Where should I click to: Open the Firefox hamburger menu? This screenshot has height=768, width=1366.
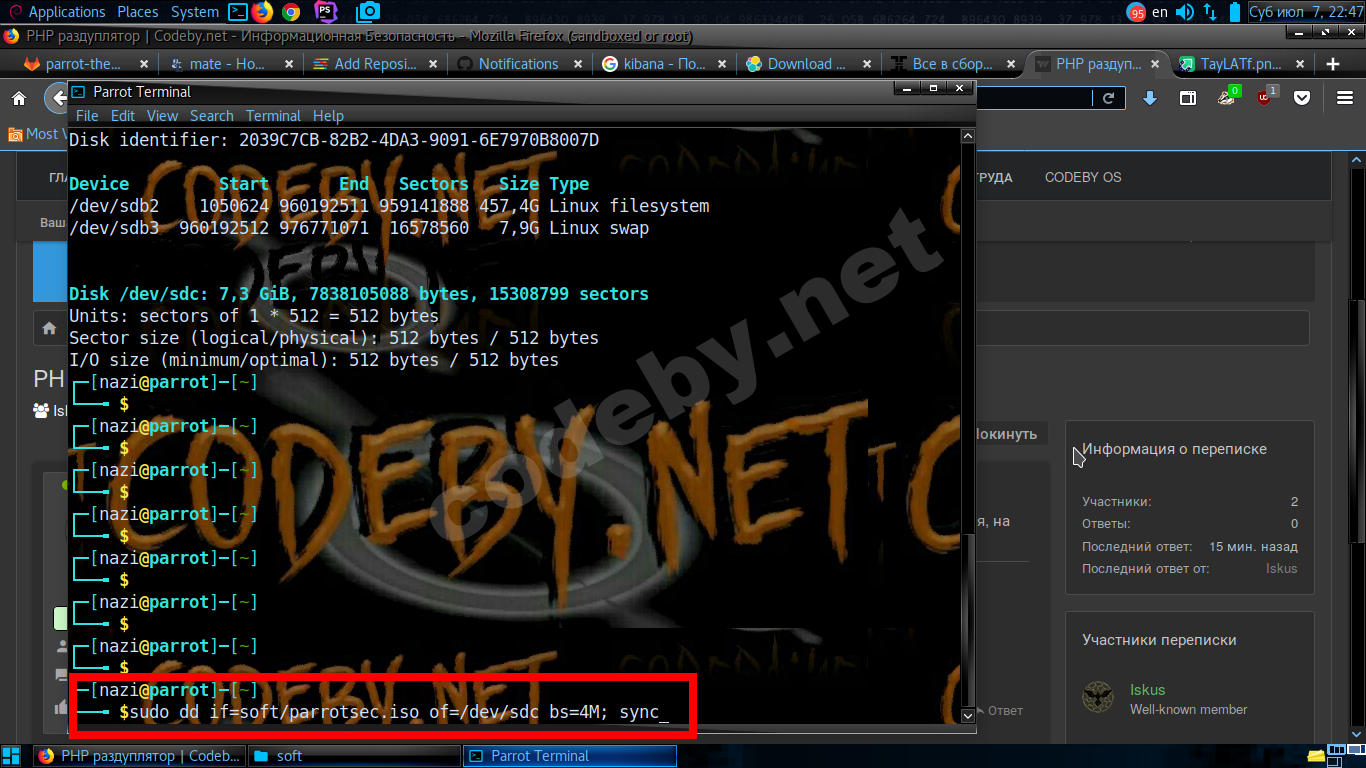point(1344,98)
